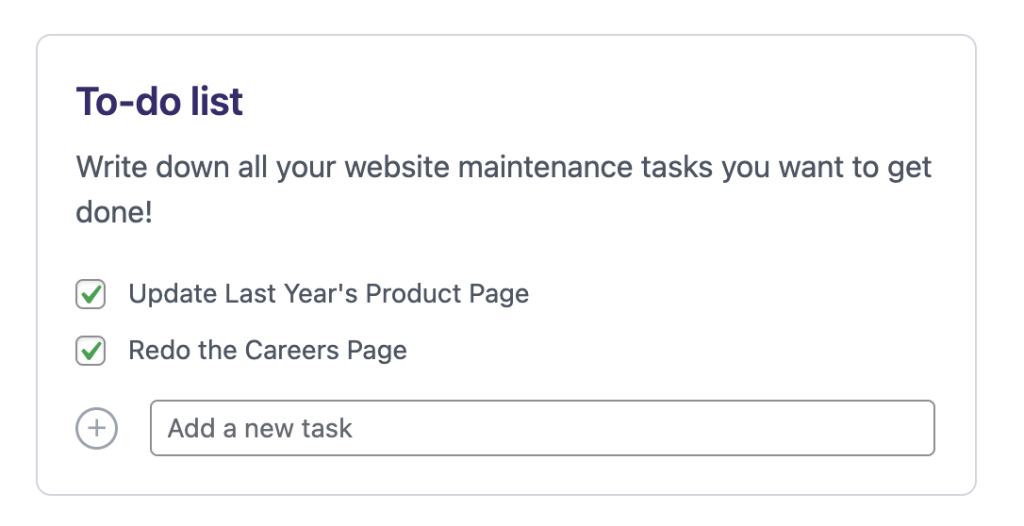Click the website maintenance tasks description text

coord(503,166)
